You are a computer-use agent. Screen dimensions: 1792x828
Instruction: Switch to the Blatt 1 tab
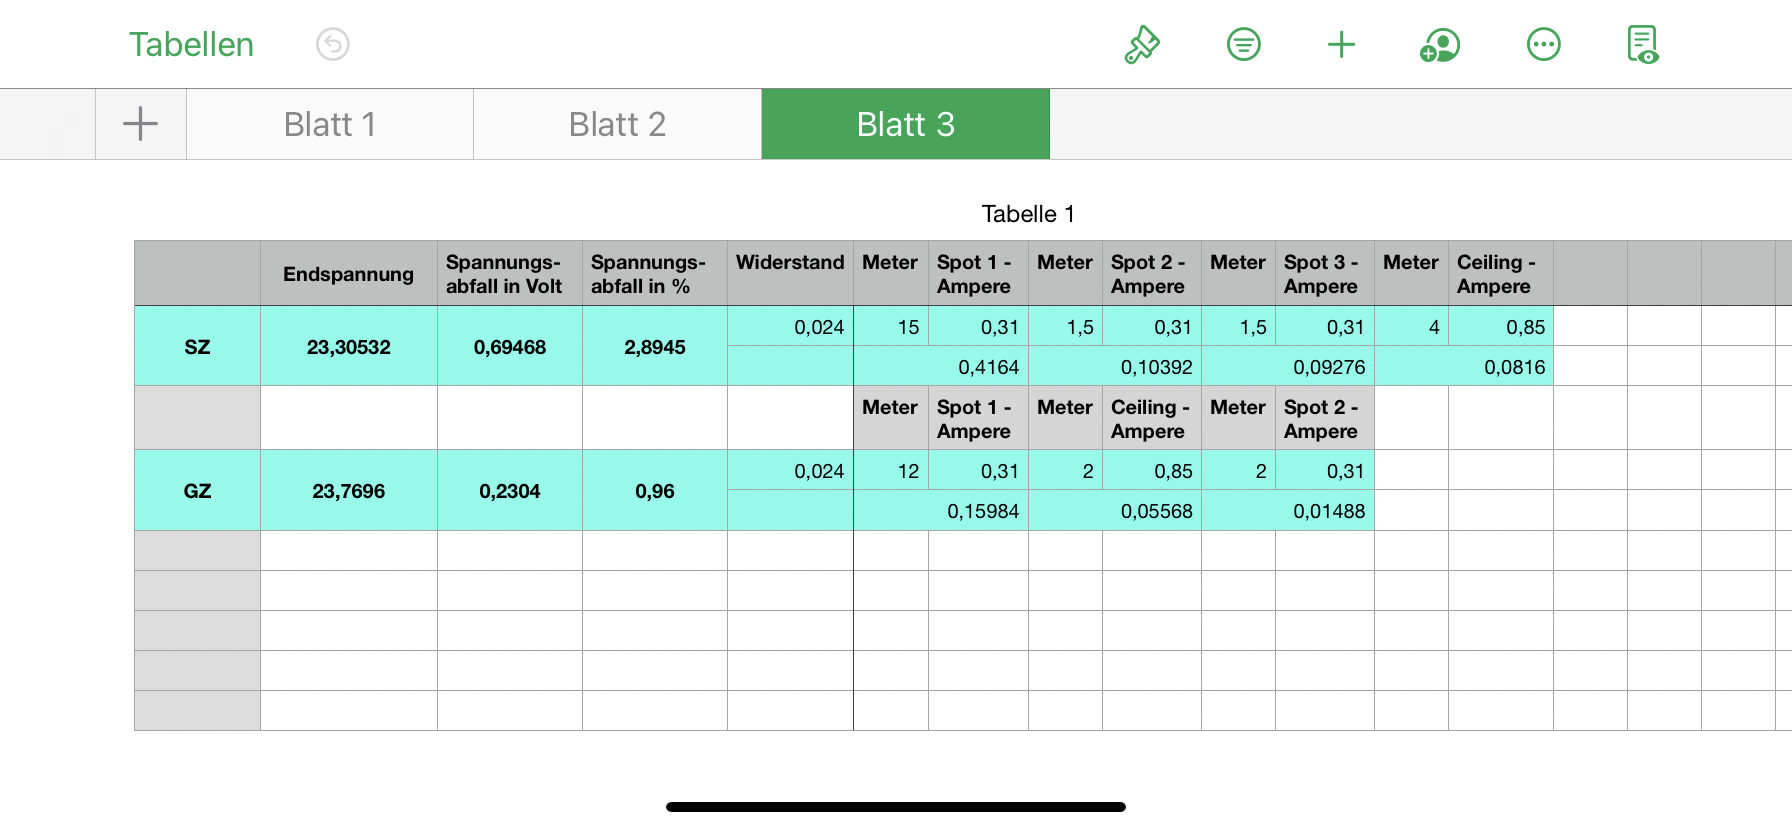[330, 124]
